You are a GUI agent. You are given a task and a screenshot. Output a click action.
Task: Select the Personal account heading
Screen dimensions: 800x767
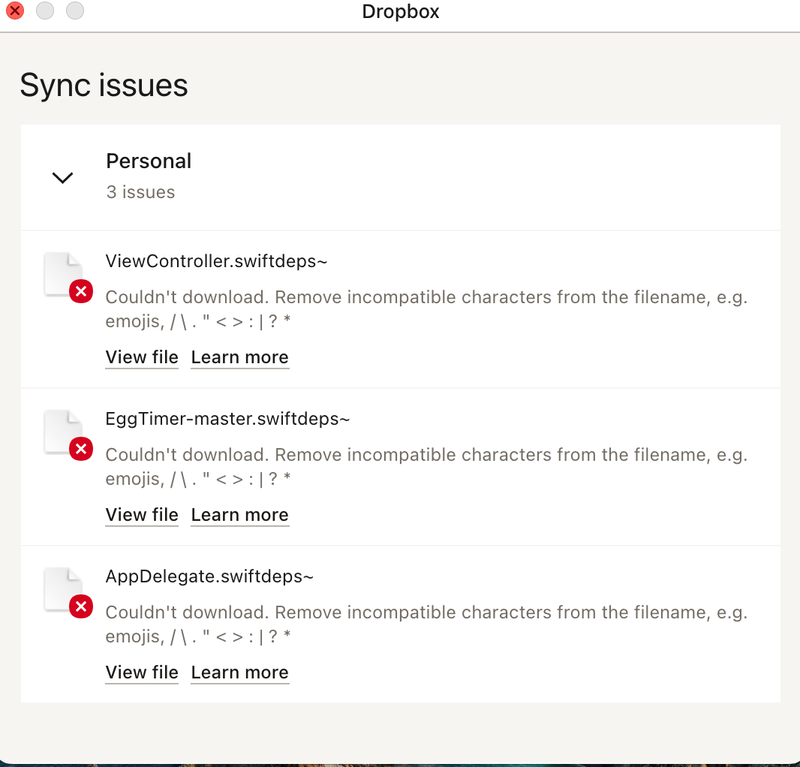pyautogui.click(x=148, y=160)
